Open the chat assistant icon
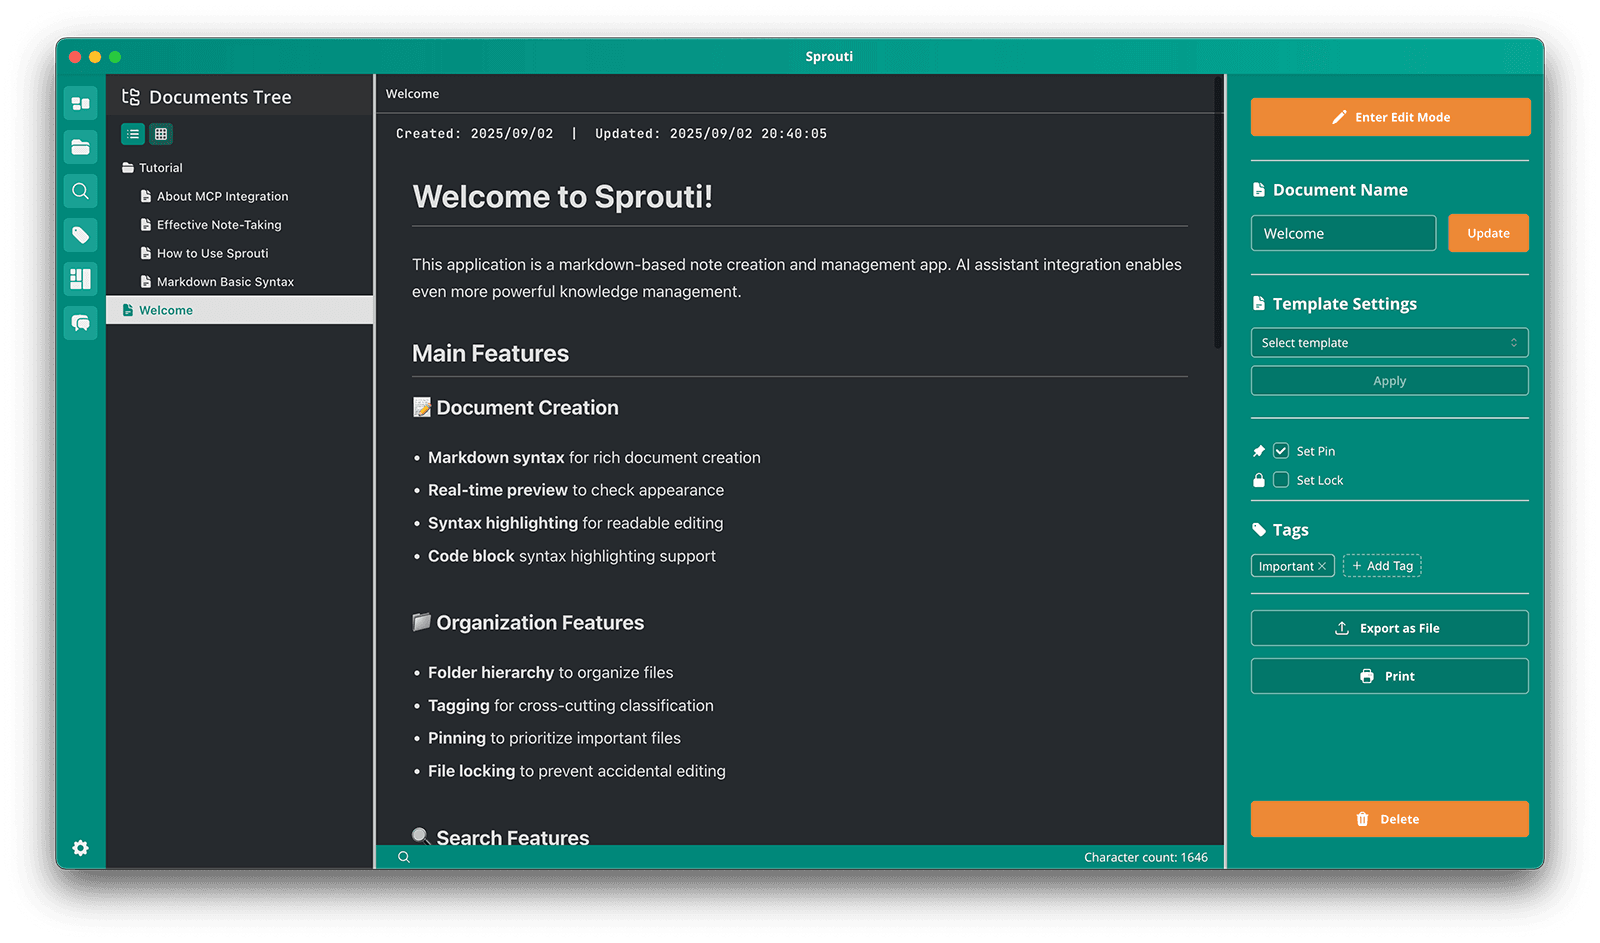The width and height of the screenshot is (1600, 943). click(80, 323)
